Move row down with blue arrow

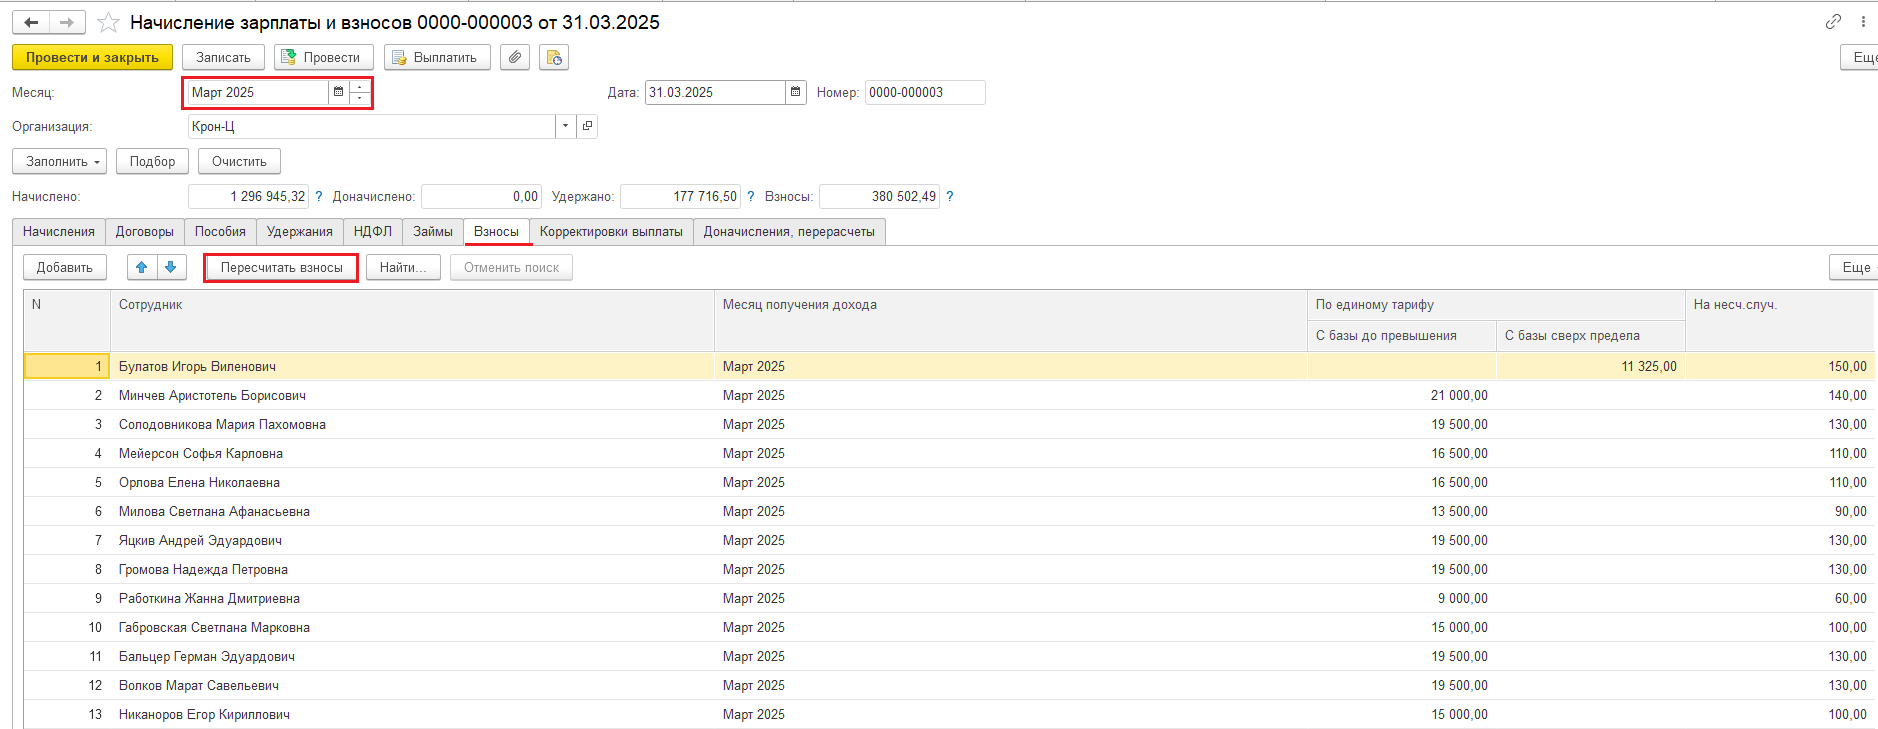tap(171, 267)
